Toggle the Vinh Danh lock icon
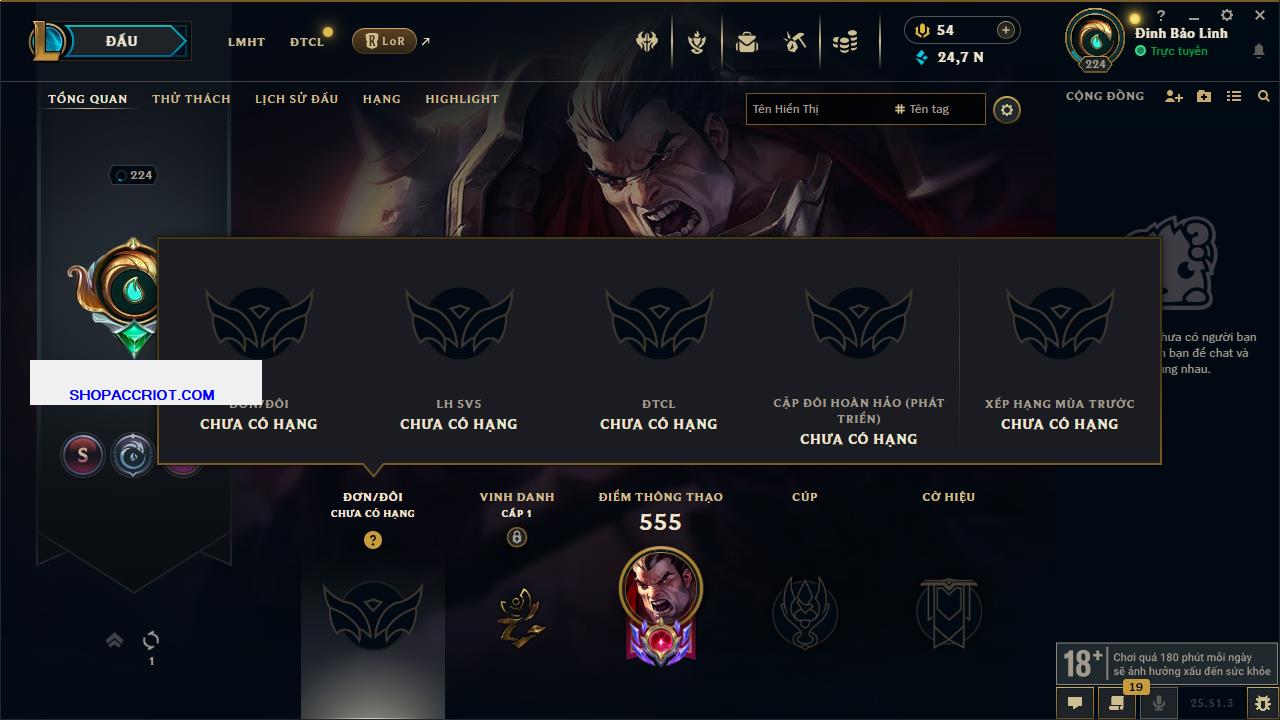The height and width of the screenshot is (720, 1280). (x=516, y=538)
